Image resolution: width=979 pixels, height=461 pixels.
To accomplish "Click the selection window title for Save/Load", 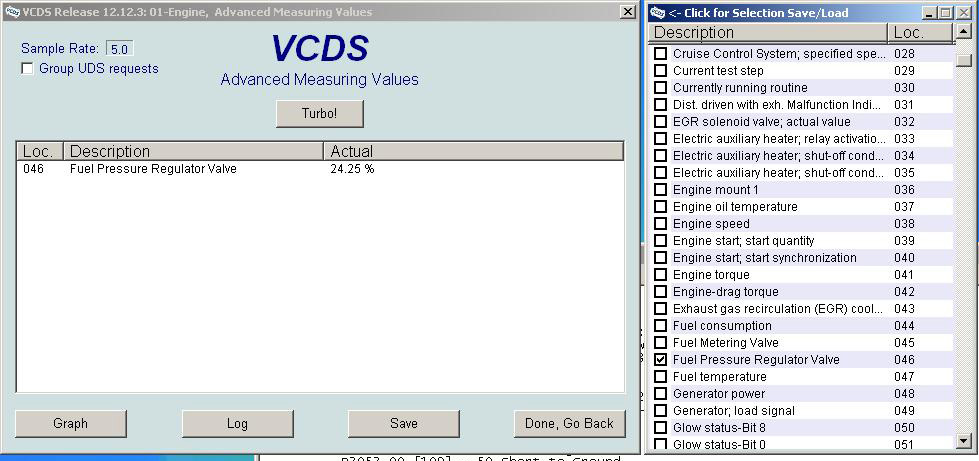I will (758, 12).
